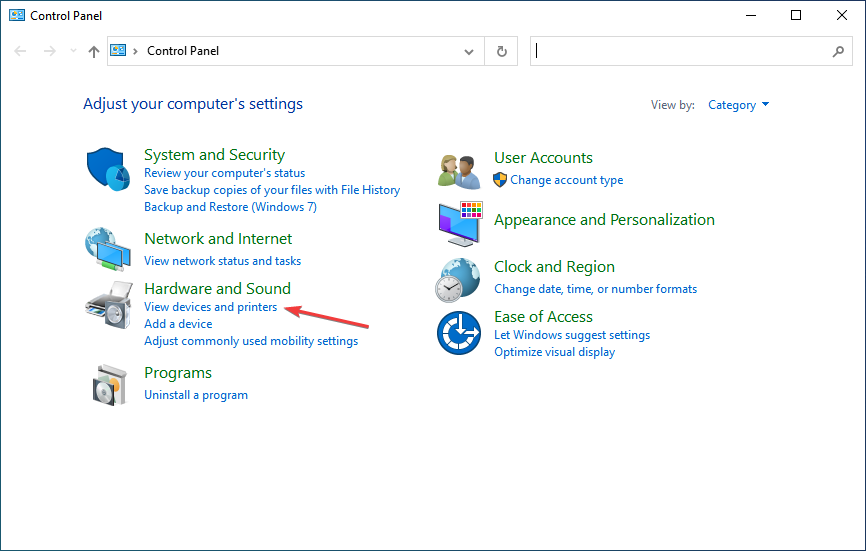Image resolution: width=866 pixels, height=551 pixels.
Task: Click the Back navigation arrow
Action: 20,51
